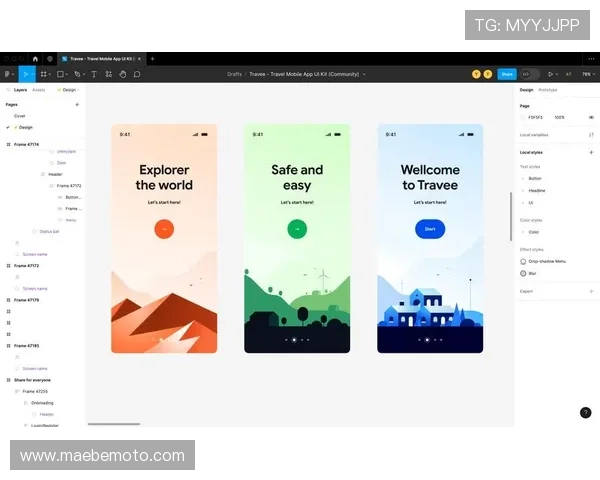Image resolution: width=600 pixels, height=480 pixels.
Task: Click the Home icon in tab bar
Action: [x=35, y=59]
